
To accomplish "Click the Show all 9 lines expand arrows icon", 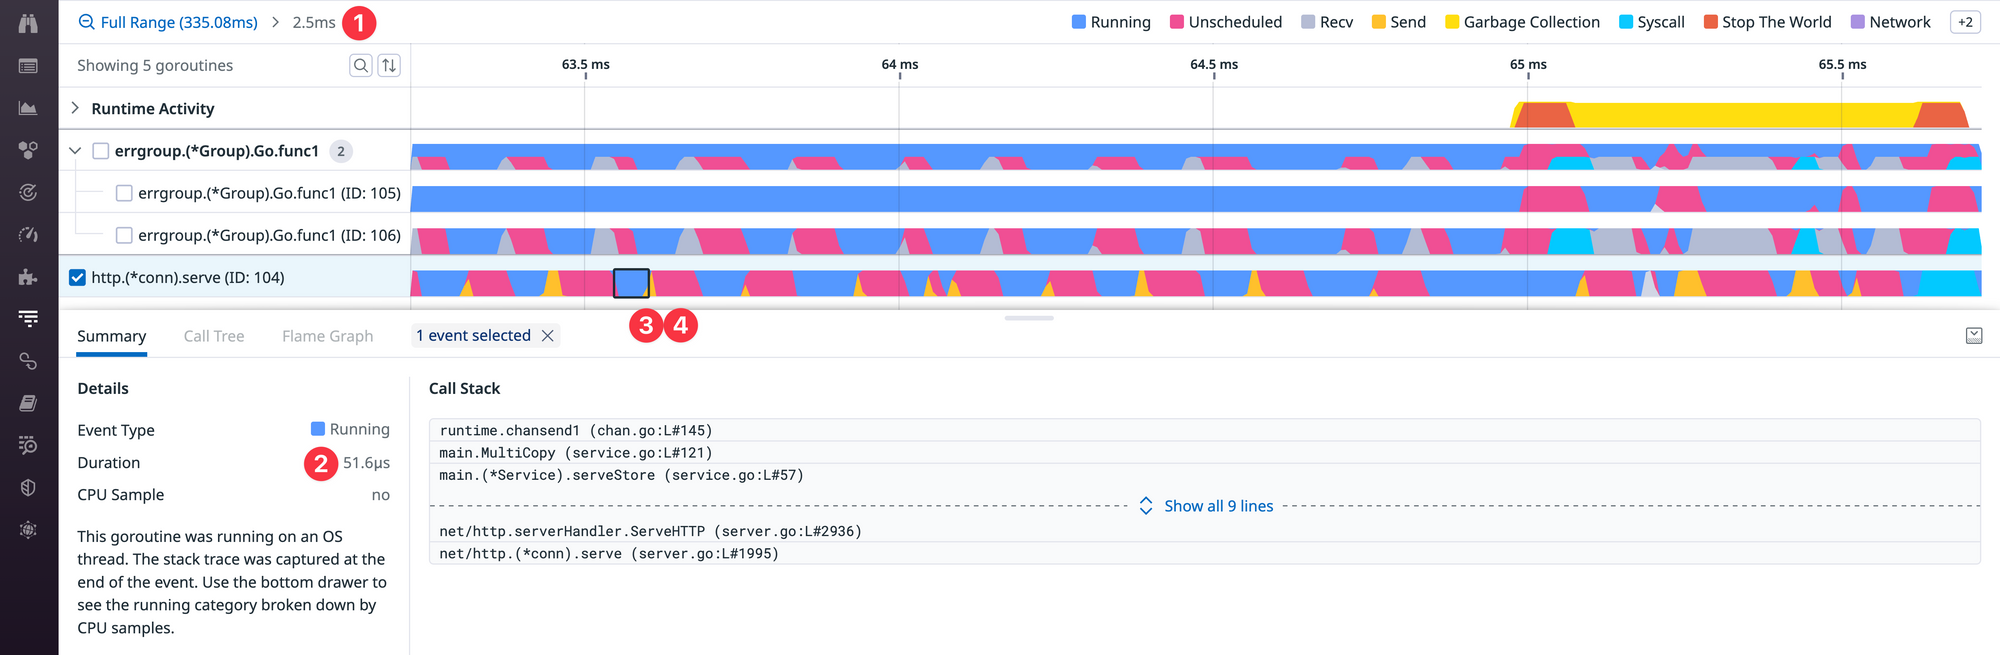I will pyautogui.click(x=1146, y=506).
